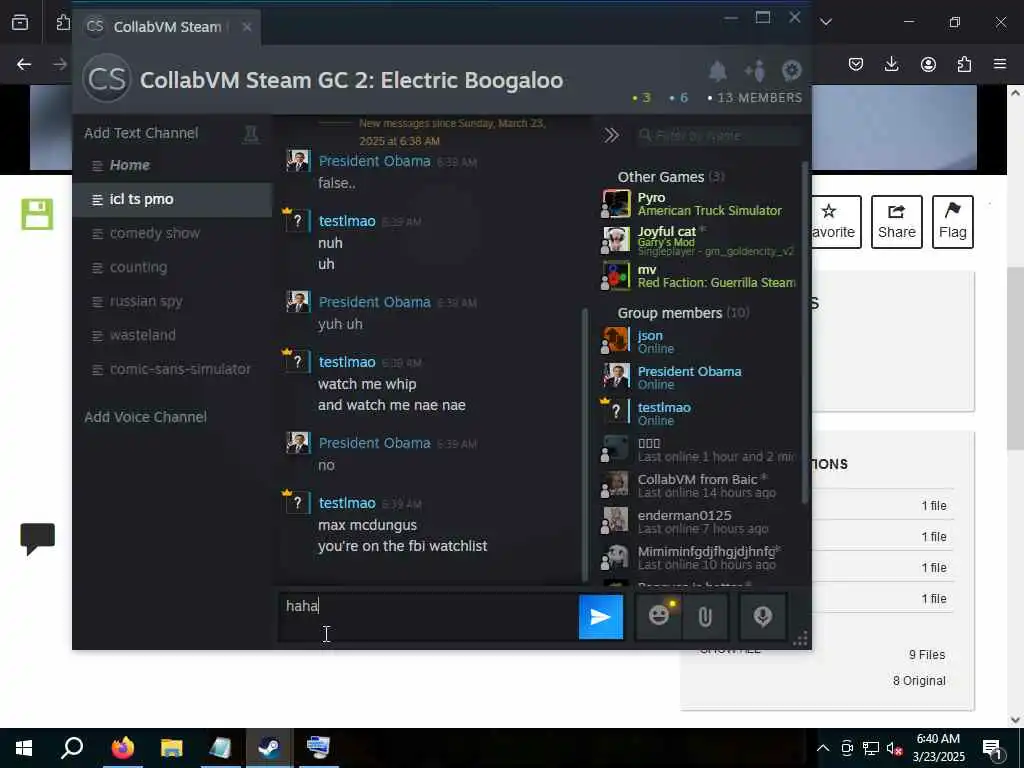
Task: Open Firefox account icon
Action: (928, 64)
